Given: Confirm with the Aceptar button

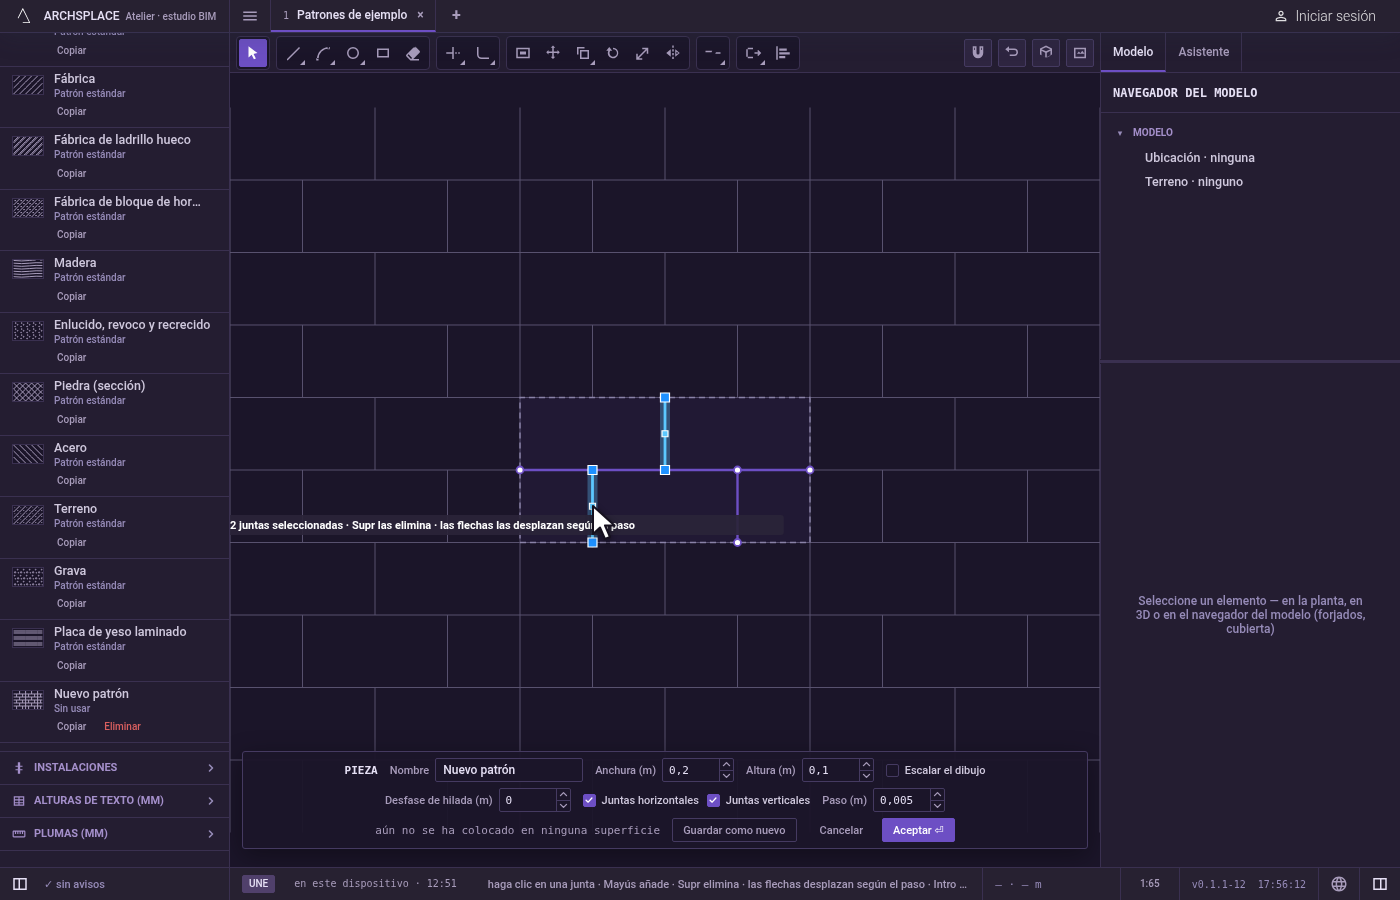Looking at the screenshot, I should (x=918, y=830).
